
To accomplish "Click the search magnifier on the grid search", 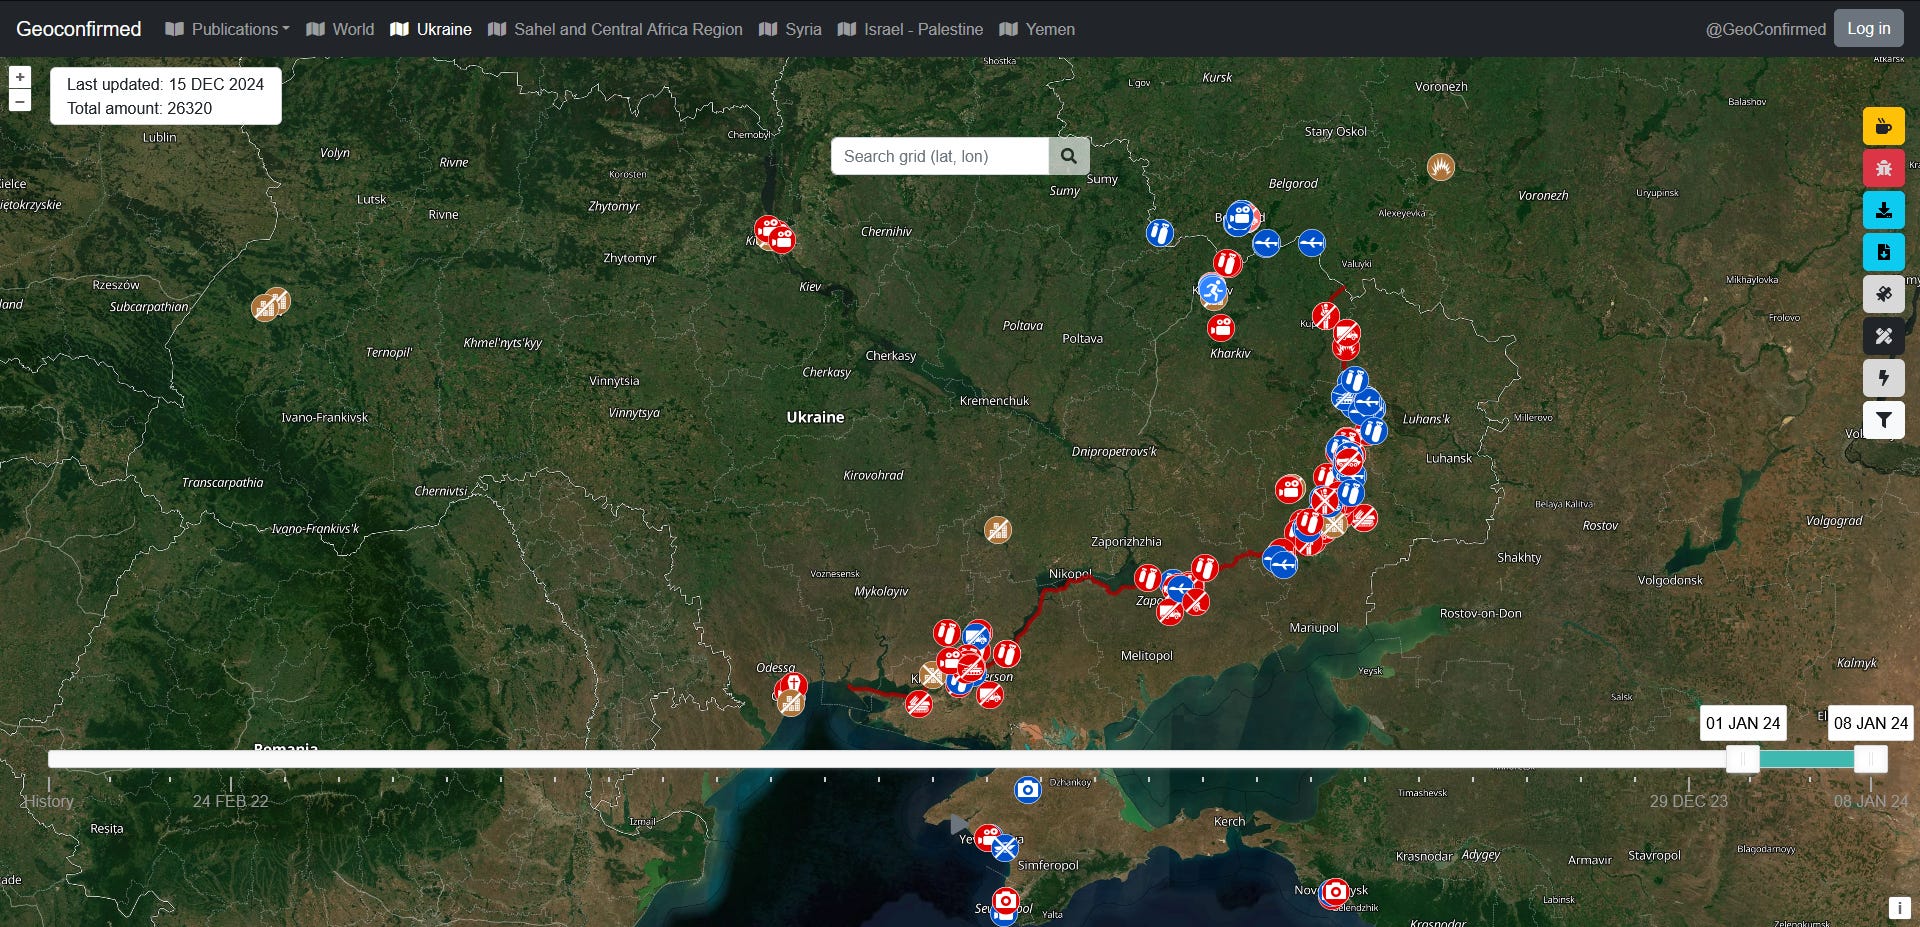I will point(1068,156).
